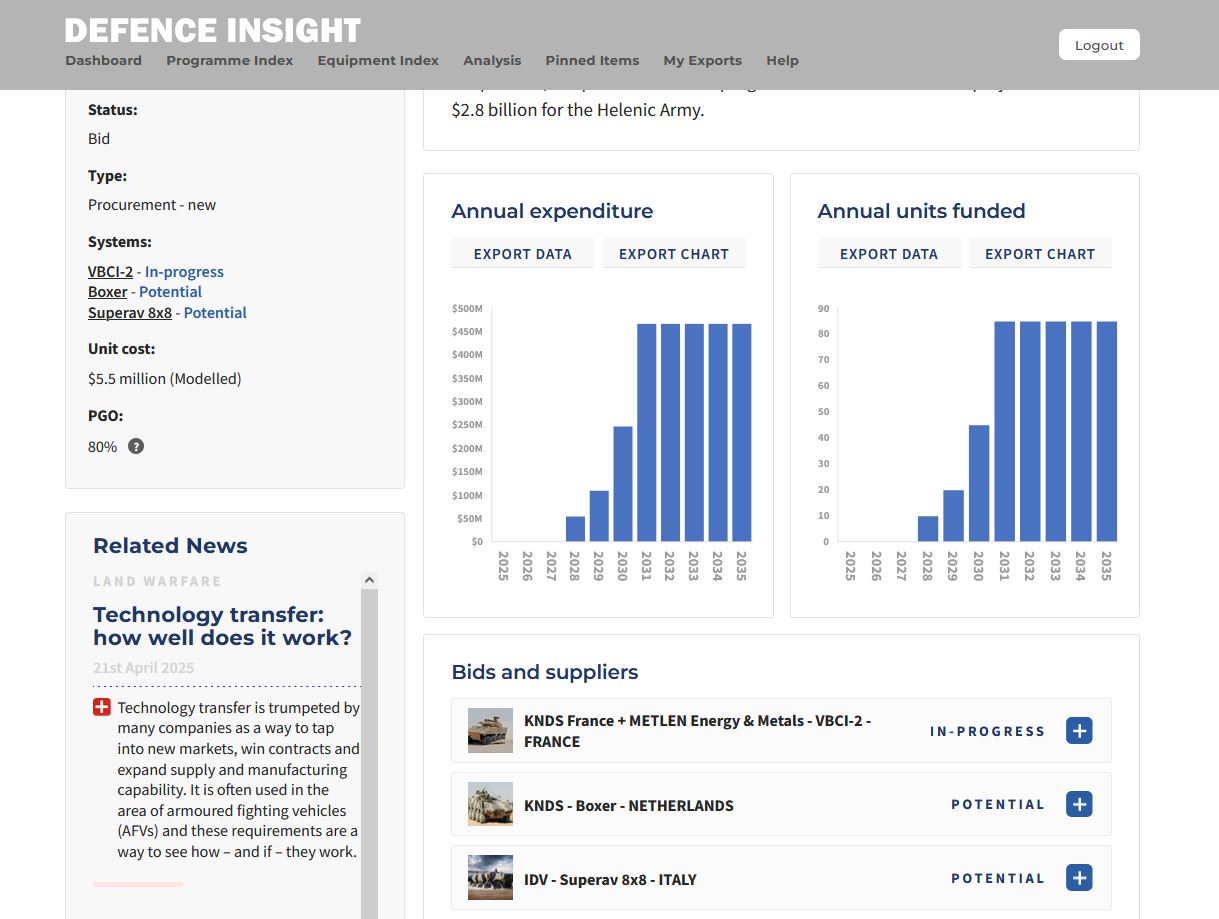Open the Boxer system link

click(107, 292)
